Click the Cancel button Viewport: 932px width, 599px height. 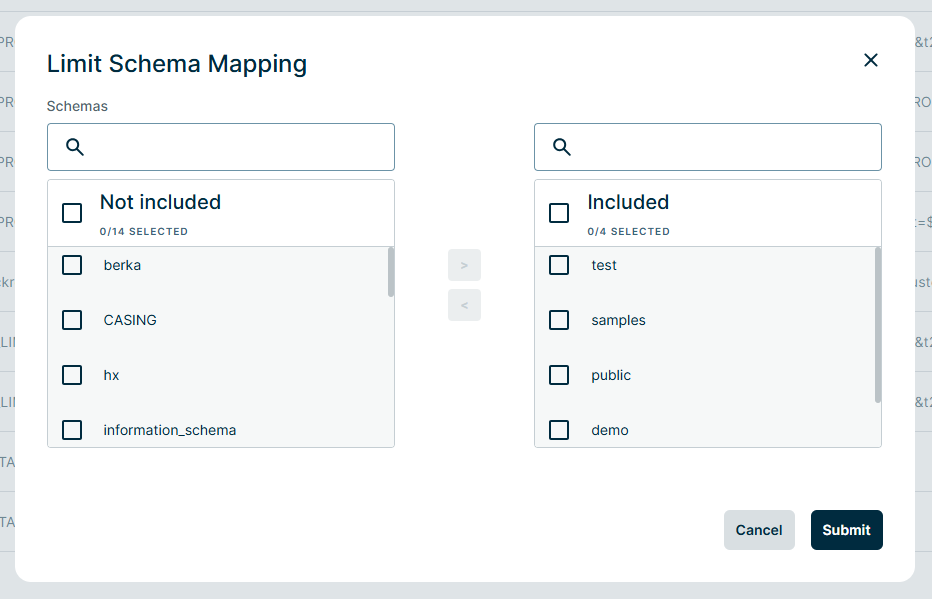coord(759,530)
